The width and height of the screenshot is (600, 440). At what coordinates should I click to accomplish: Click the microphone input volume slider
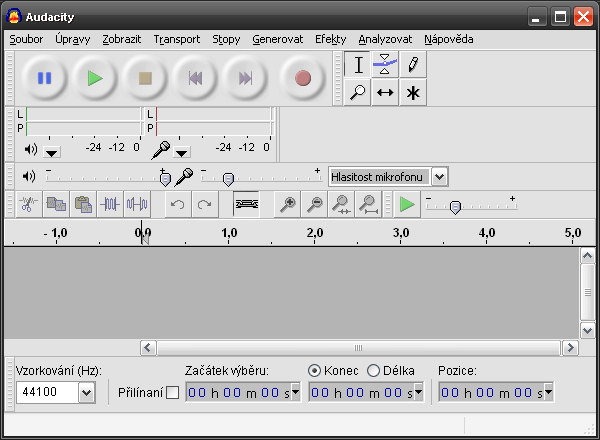pyautogui.click(x=262, y=178)
